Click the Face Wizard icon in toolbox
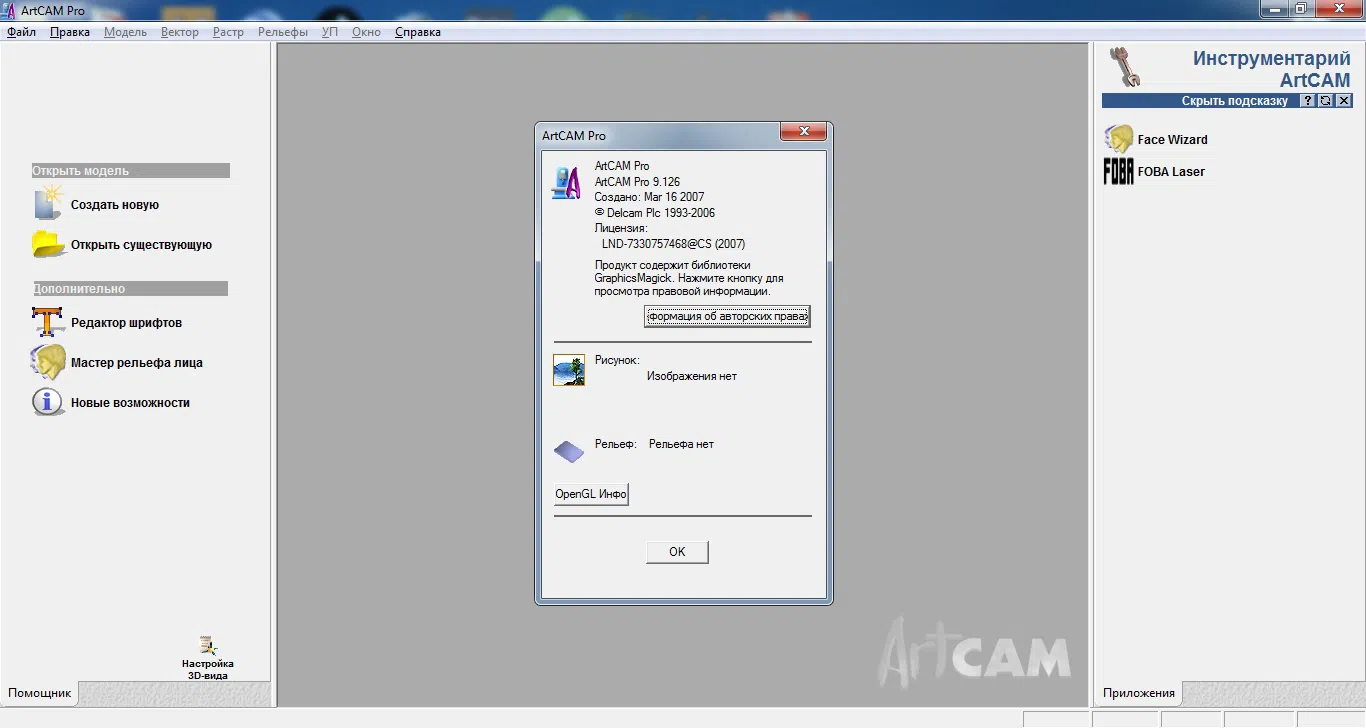The width and height of the screenshot is (1366, 728). (1118, 139)
